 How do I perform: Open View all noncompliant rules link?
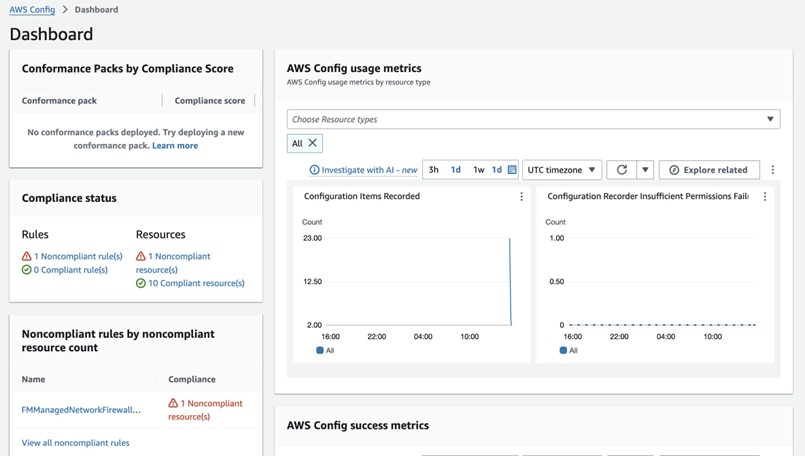click(75, 443)
